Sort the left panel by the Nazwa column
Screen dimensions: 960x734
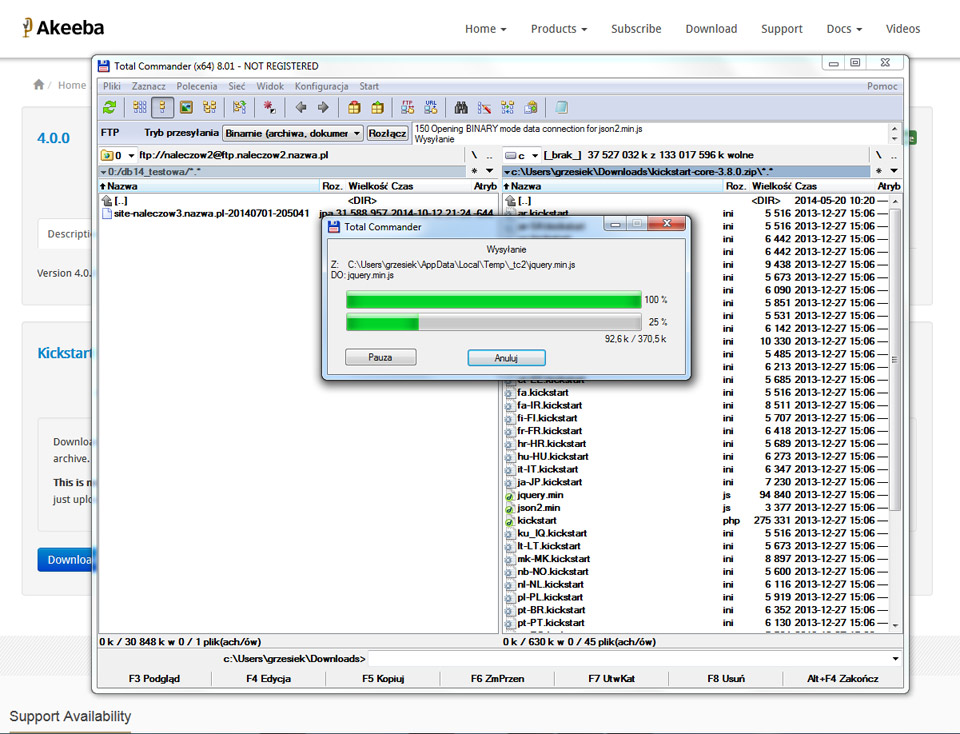(209, 186)
